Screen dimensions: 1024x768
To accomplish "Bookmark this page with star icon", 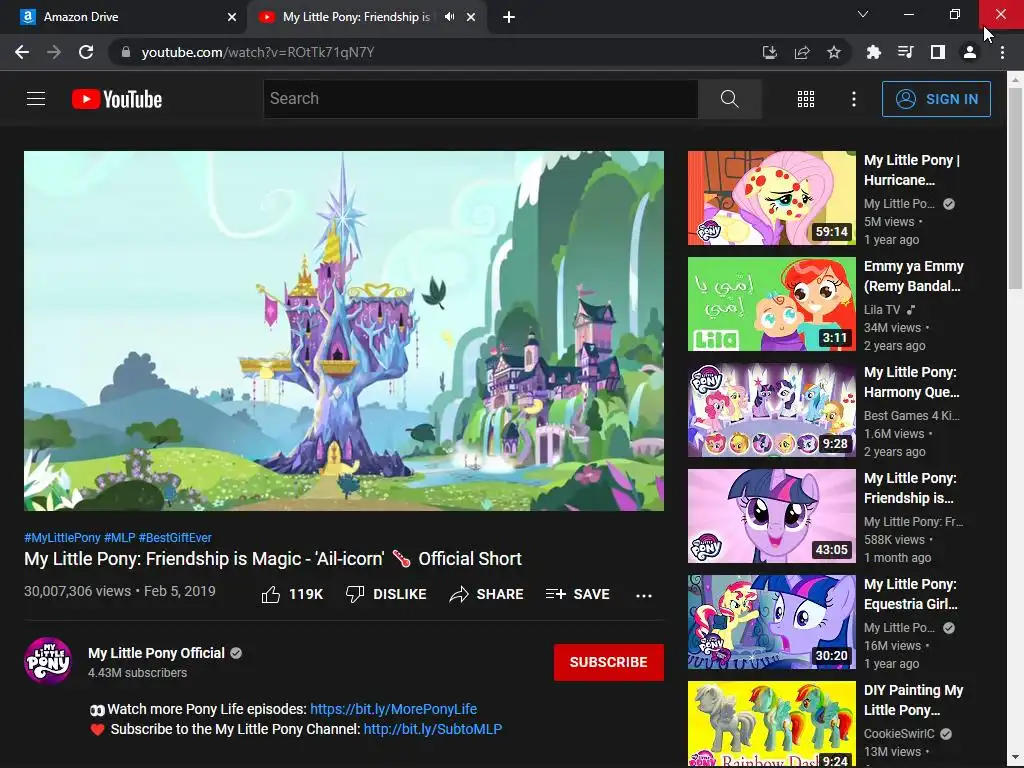I will [834, 52].
